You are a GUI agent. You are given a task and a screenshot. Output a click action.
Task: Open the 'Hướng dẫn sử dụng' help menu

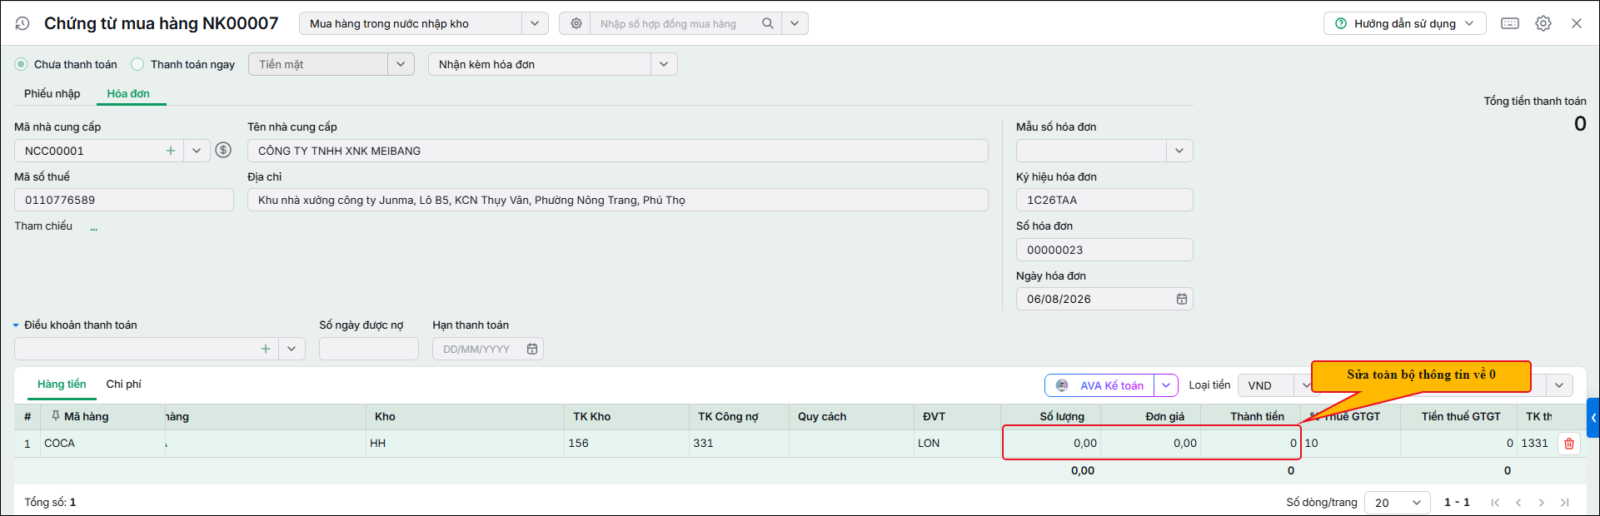(x=1404, y=23)
